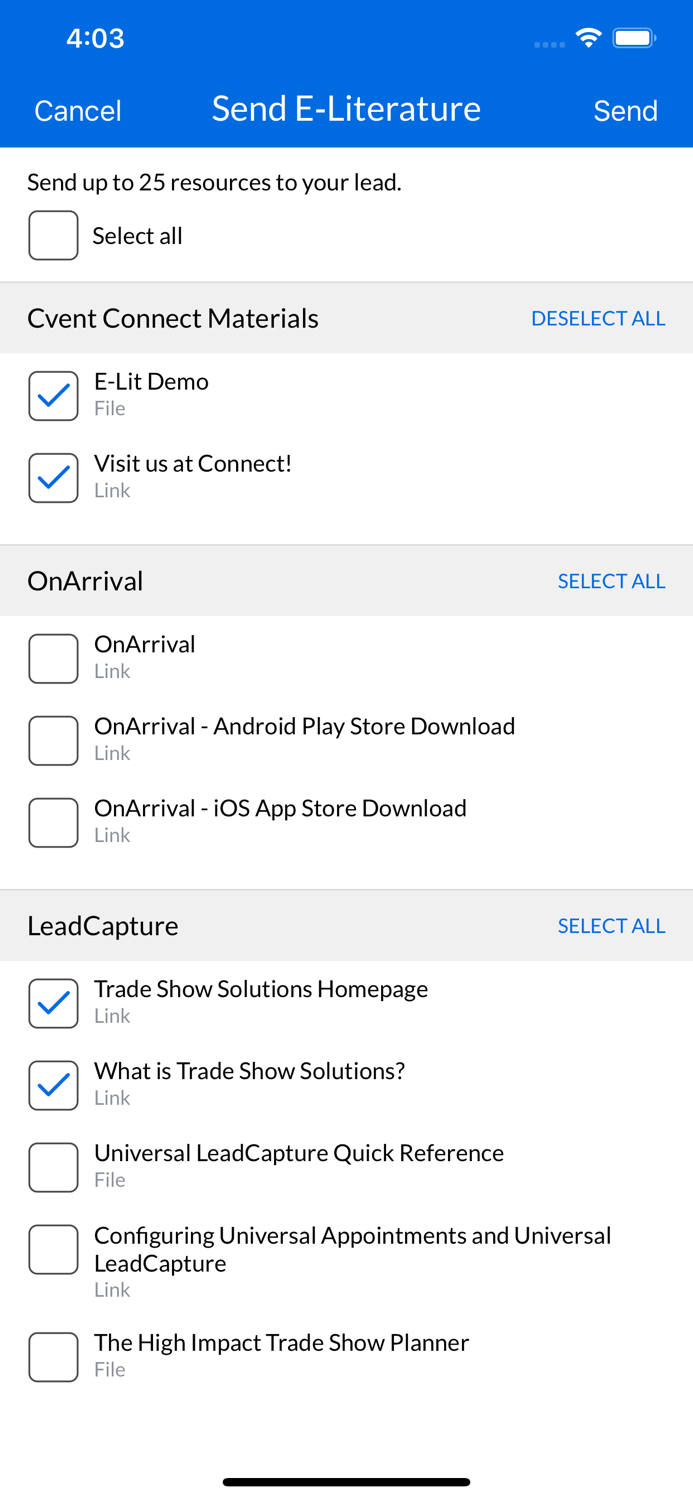The height and width of the screenshot is (1500, 693).
Task: Tap the cellular signal dots indicator
Action: click(548, 44)
